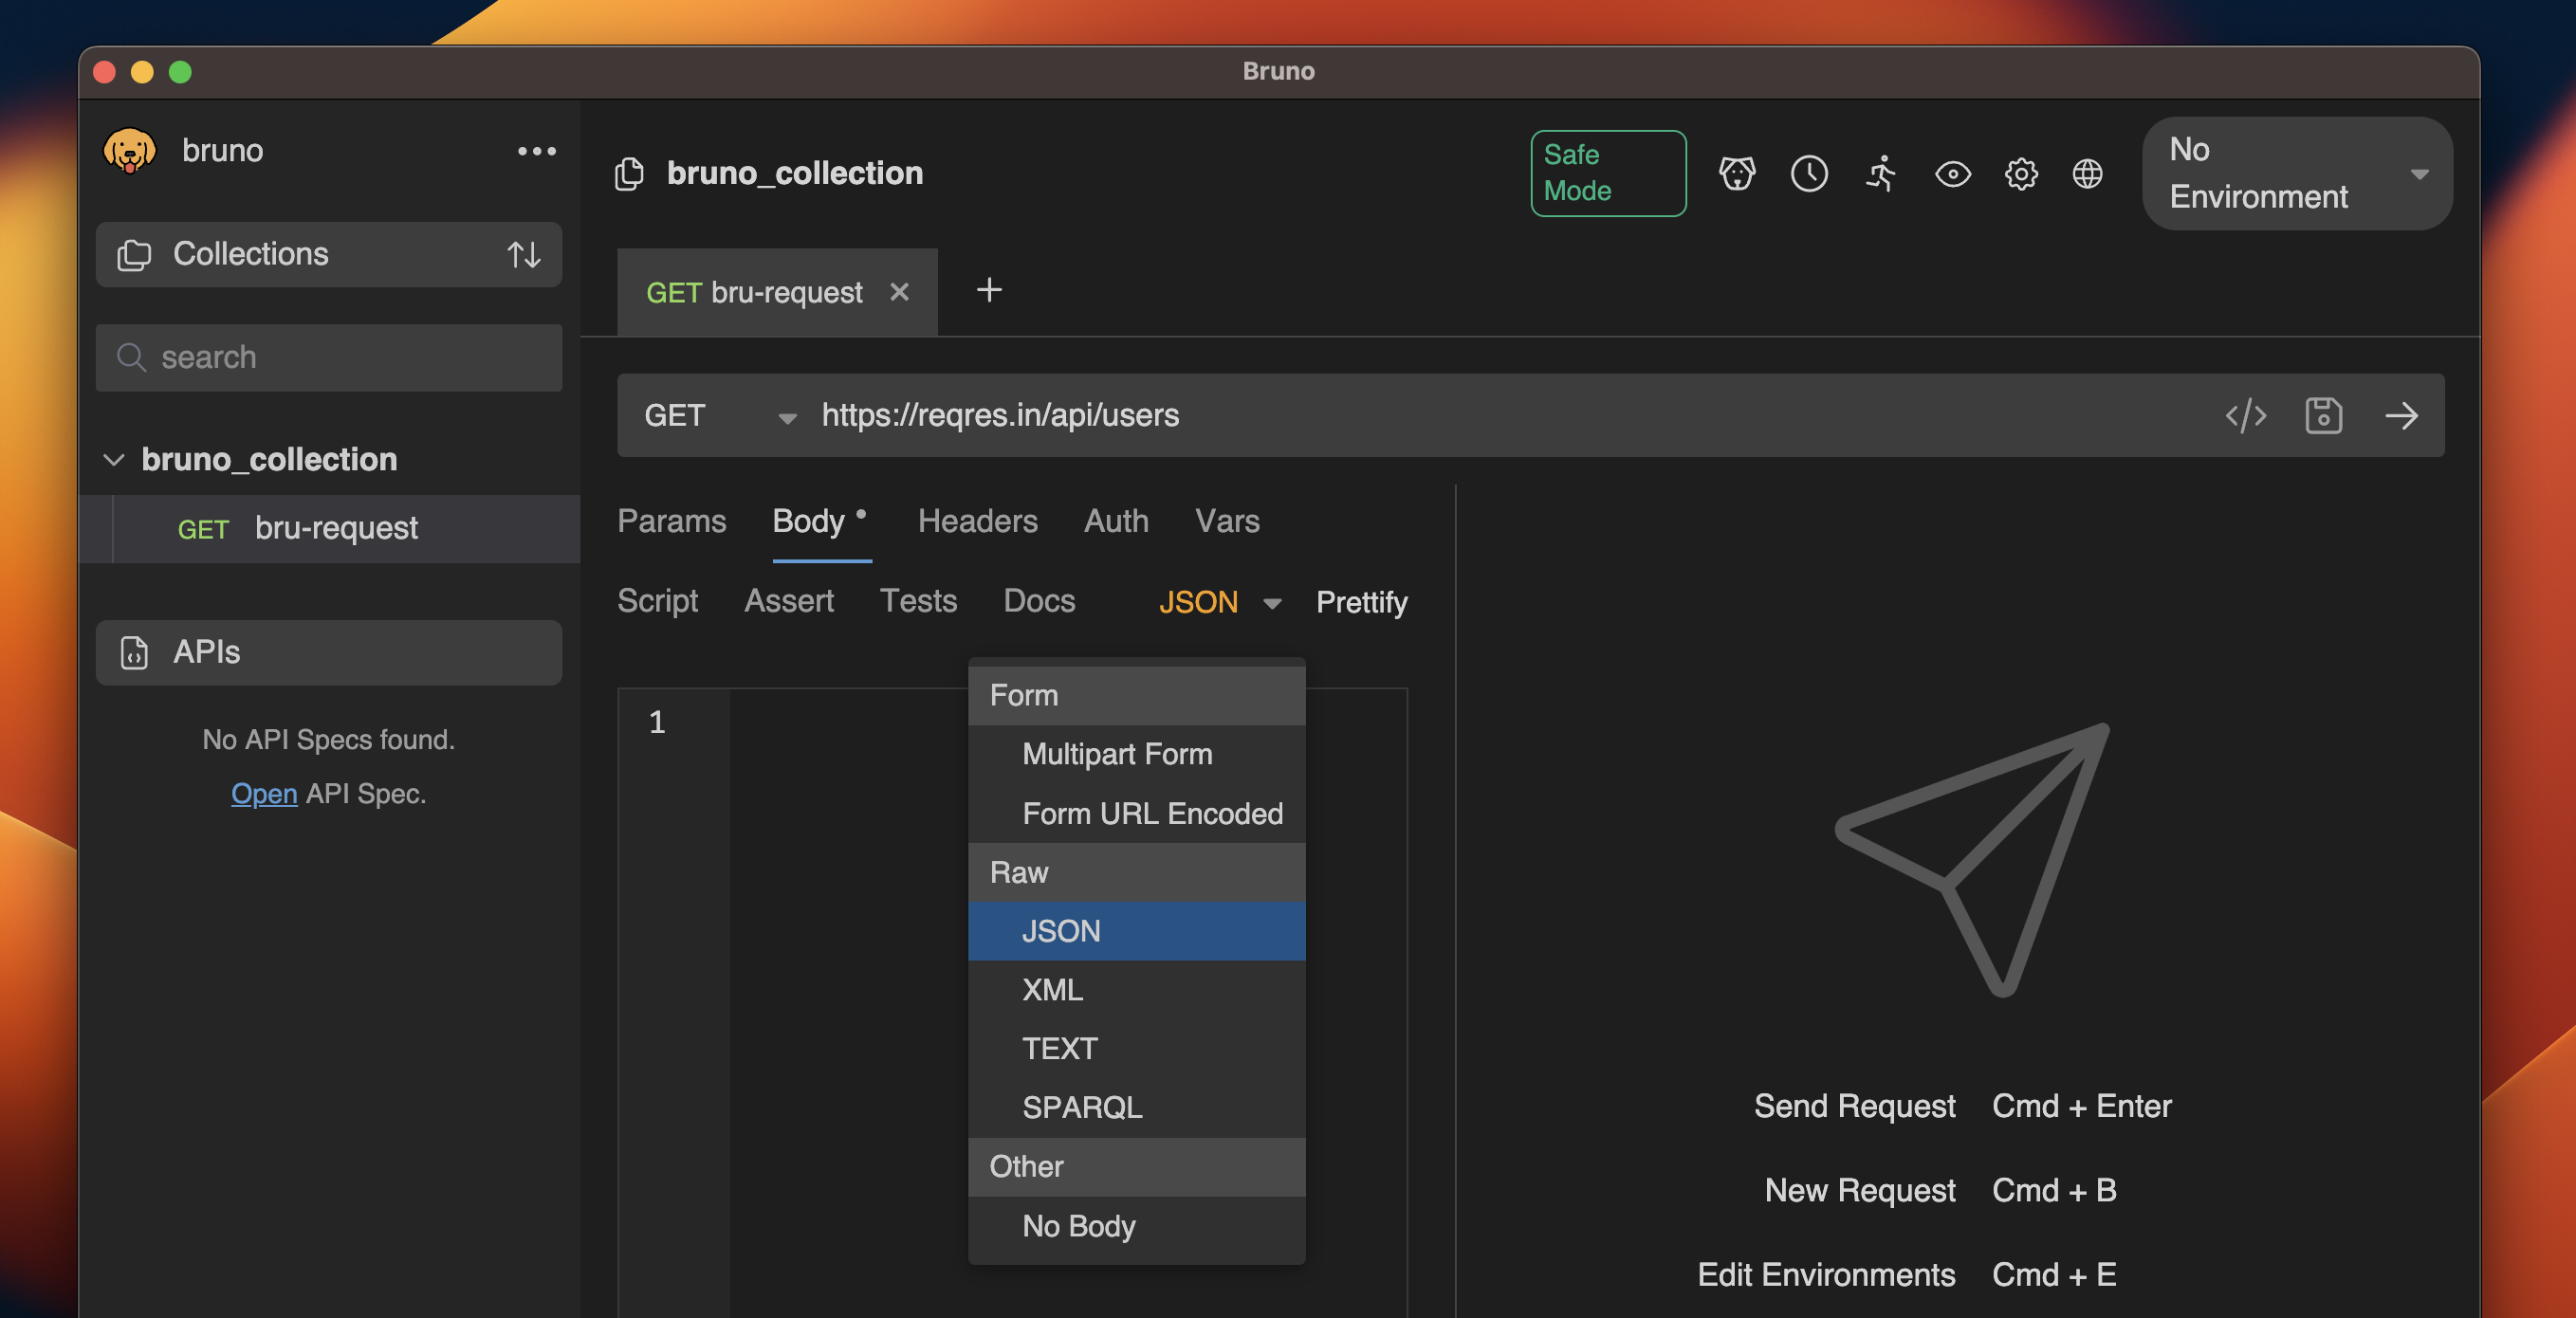The image size is (2576, 1318).
Task: Toggle Safe Mode setting
Action: pyautogui.click(x=1607, y=173)
